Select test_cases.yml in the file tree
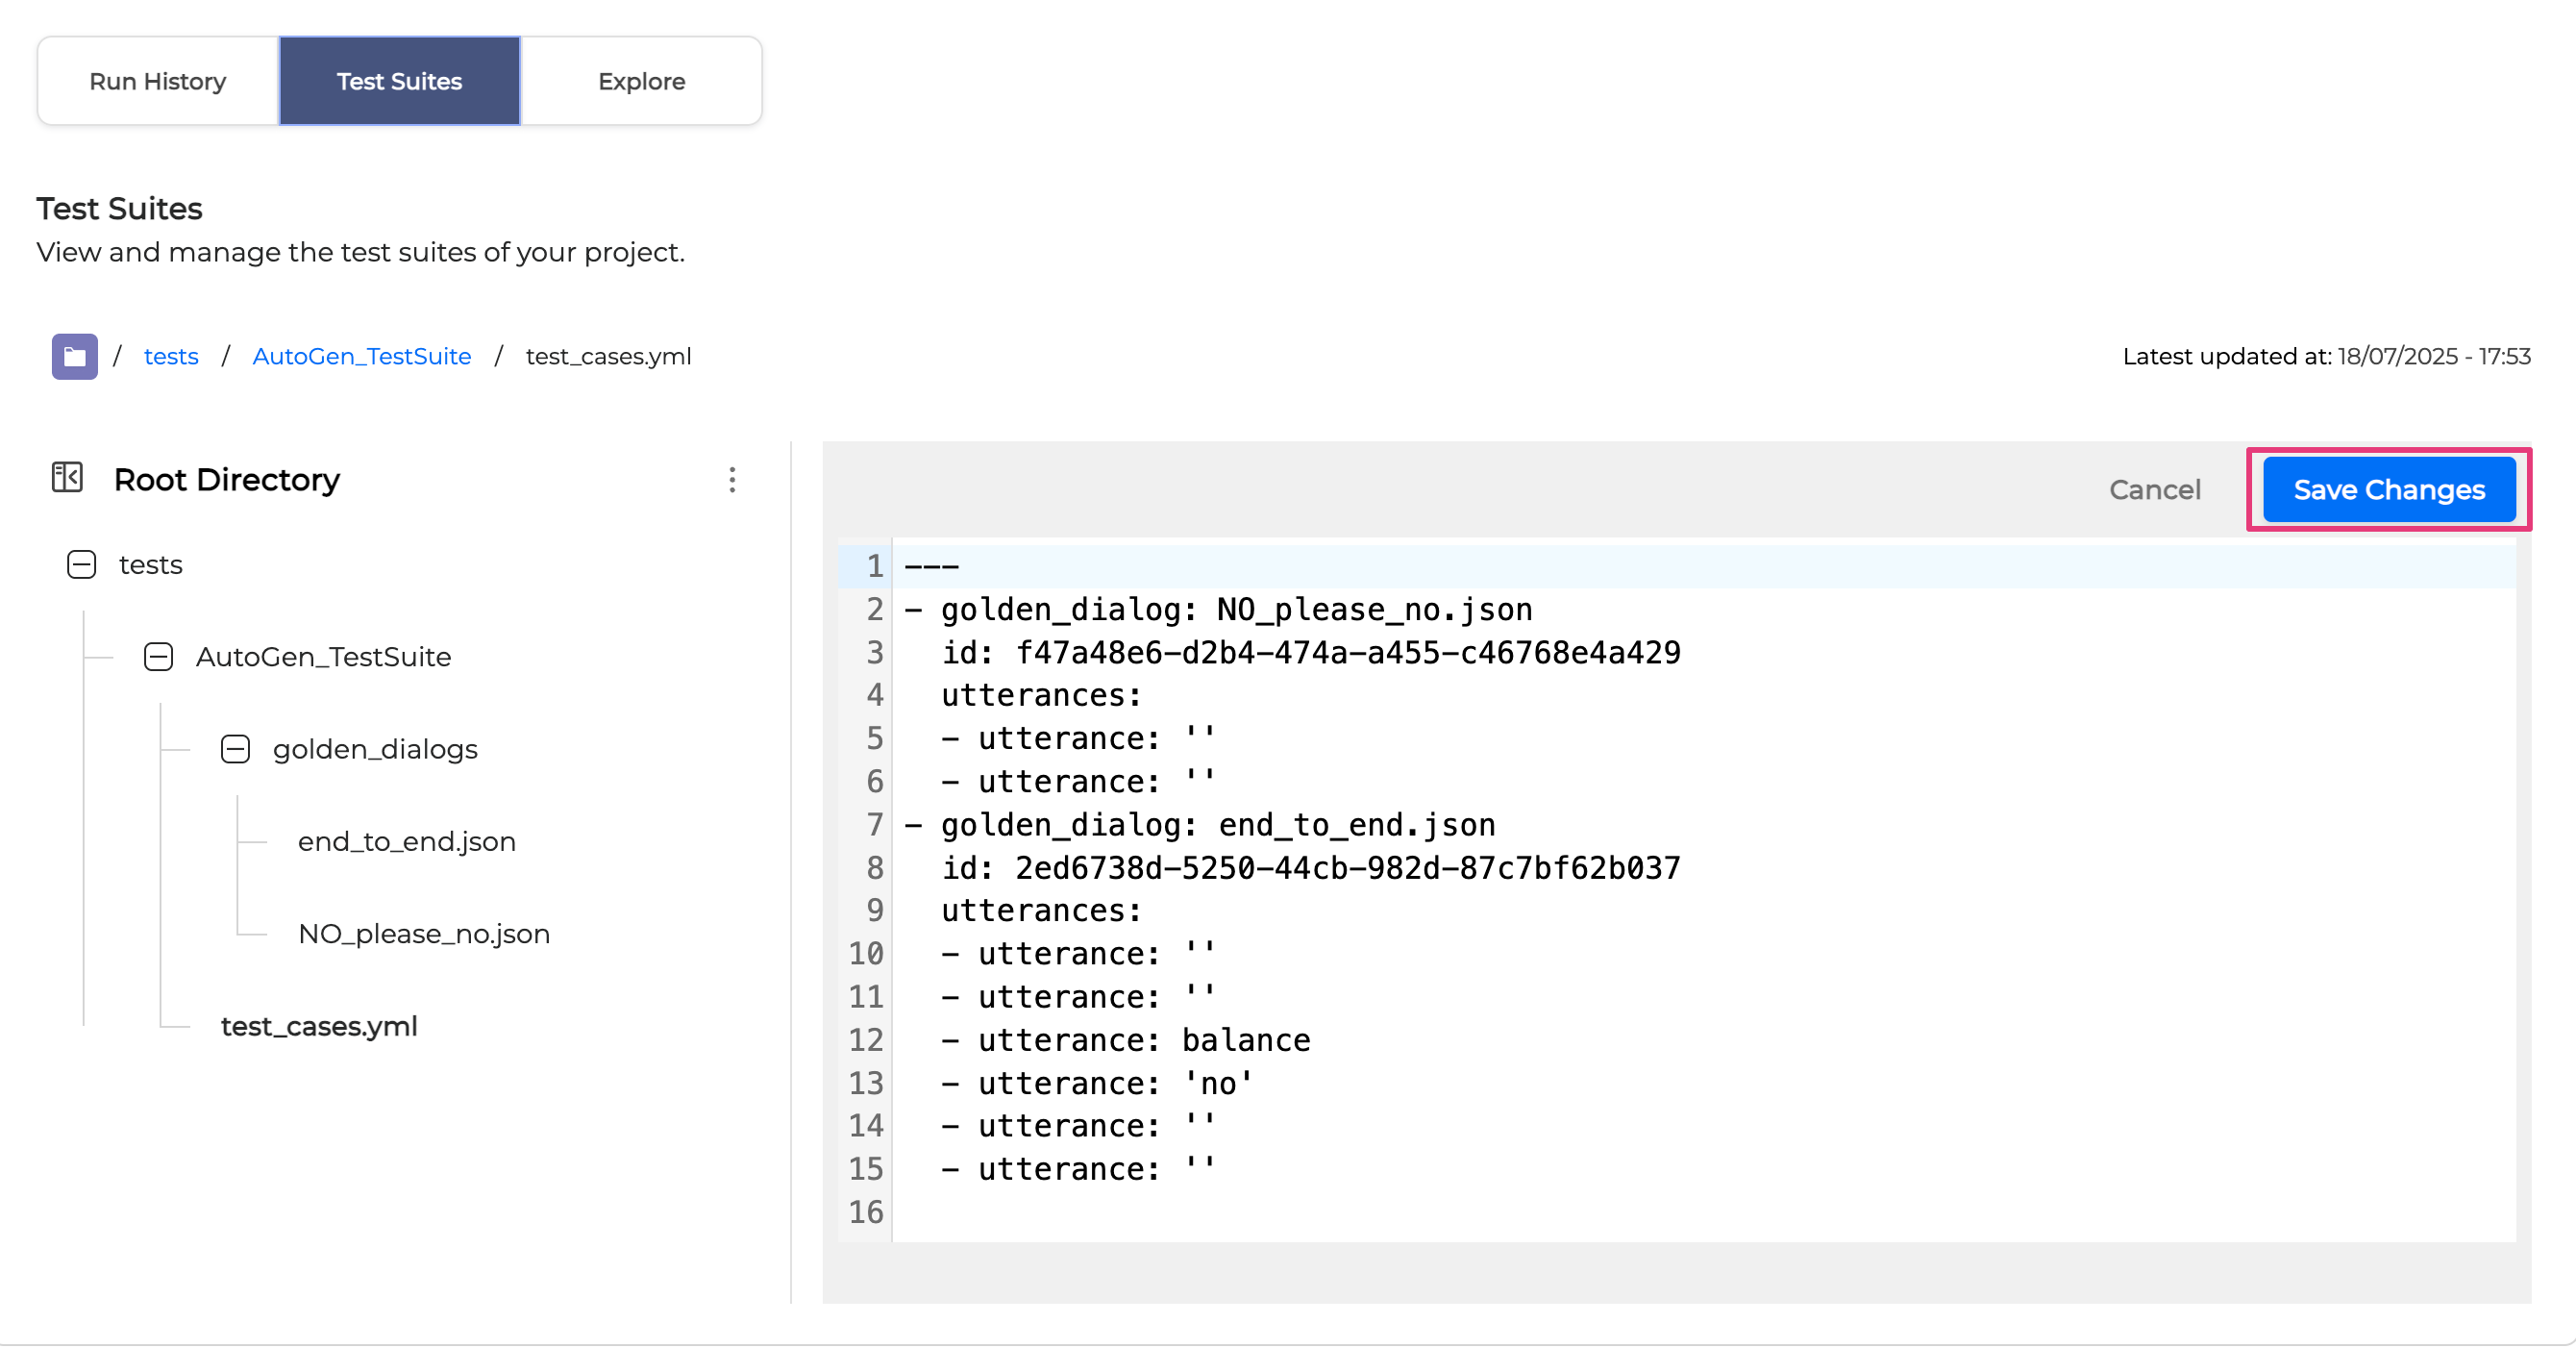Screen dimensions: 2576x1348 point(318,1026)
